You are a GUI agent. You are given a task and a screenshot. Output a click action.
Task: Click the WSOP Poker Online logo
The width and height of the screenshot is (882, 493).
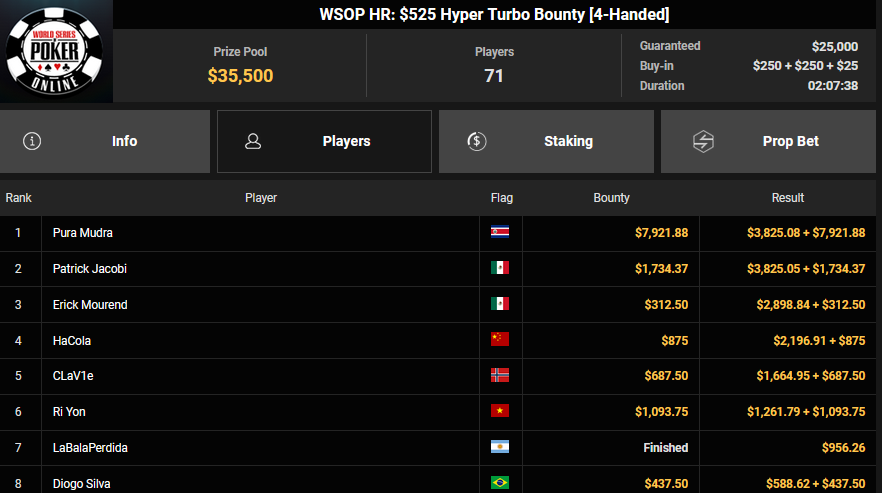(56, 51)
